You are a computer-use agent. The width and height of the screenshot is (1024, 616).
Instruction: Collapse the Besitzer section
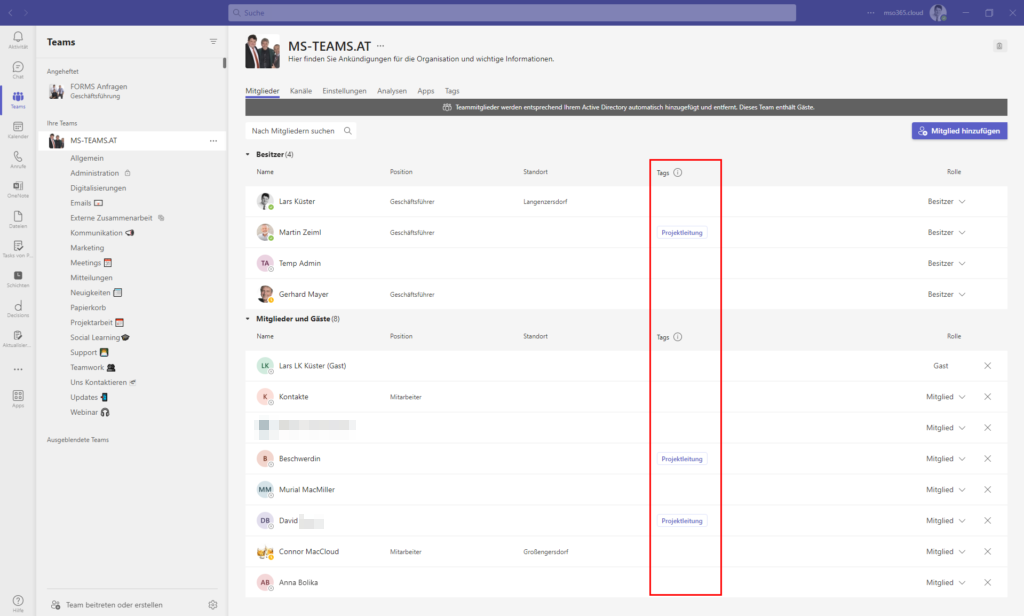[x=248, y=155]
